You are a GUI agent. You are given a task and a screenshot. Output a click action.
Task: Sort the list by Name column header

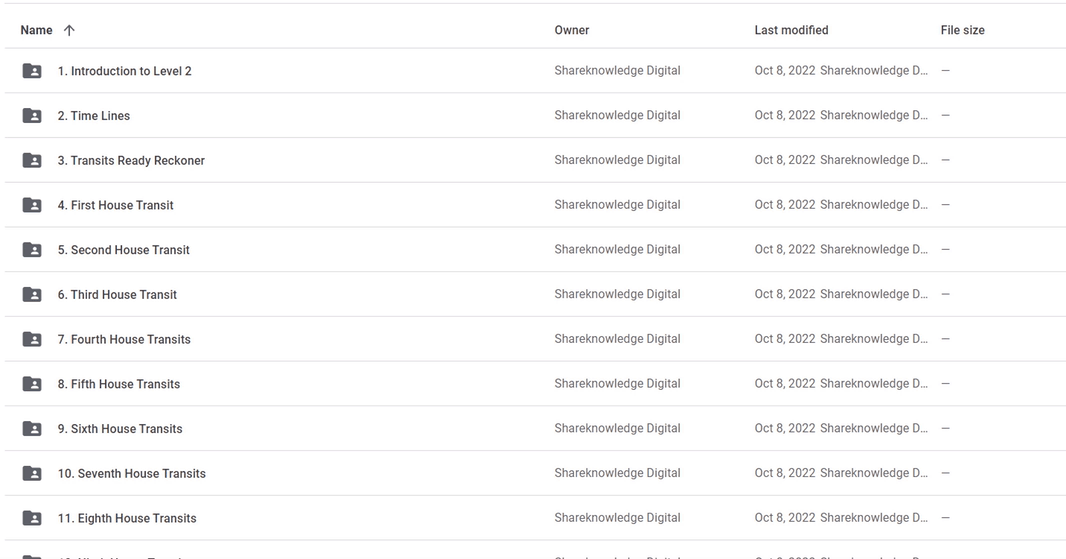(x=36, y=30)
